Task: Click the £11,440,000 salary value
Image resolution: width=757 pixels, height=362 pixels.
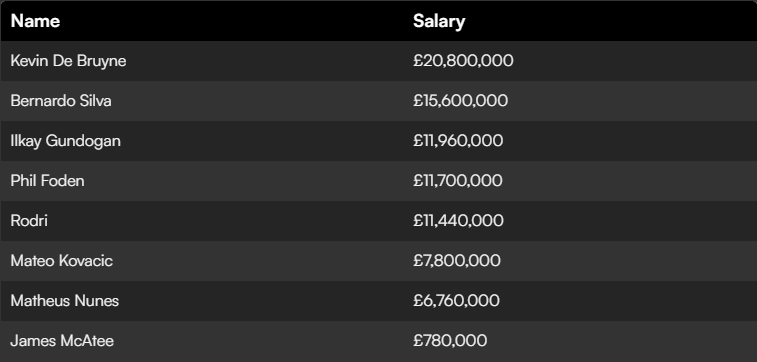Action: click(x=458, y=221)
